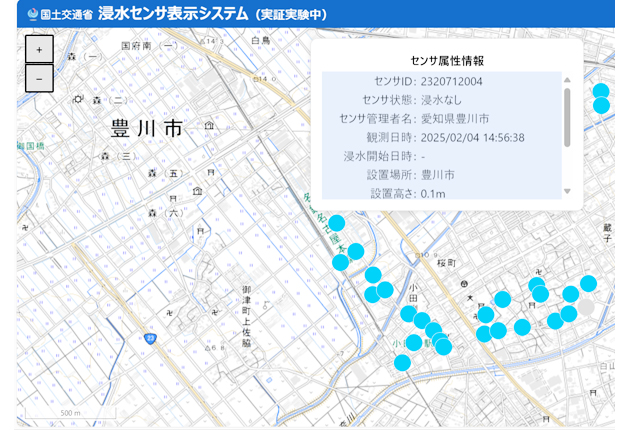Click the センサID value 2320712004
This screenshot has width=630, height=430.
pos(451,82)
